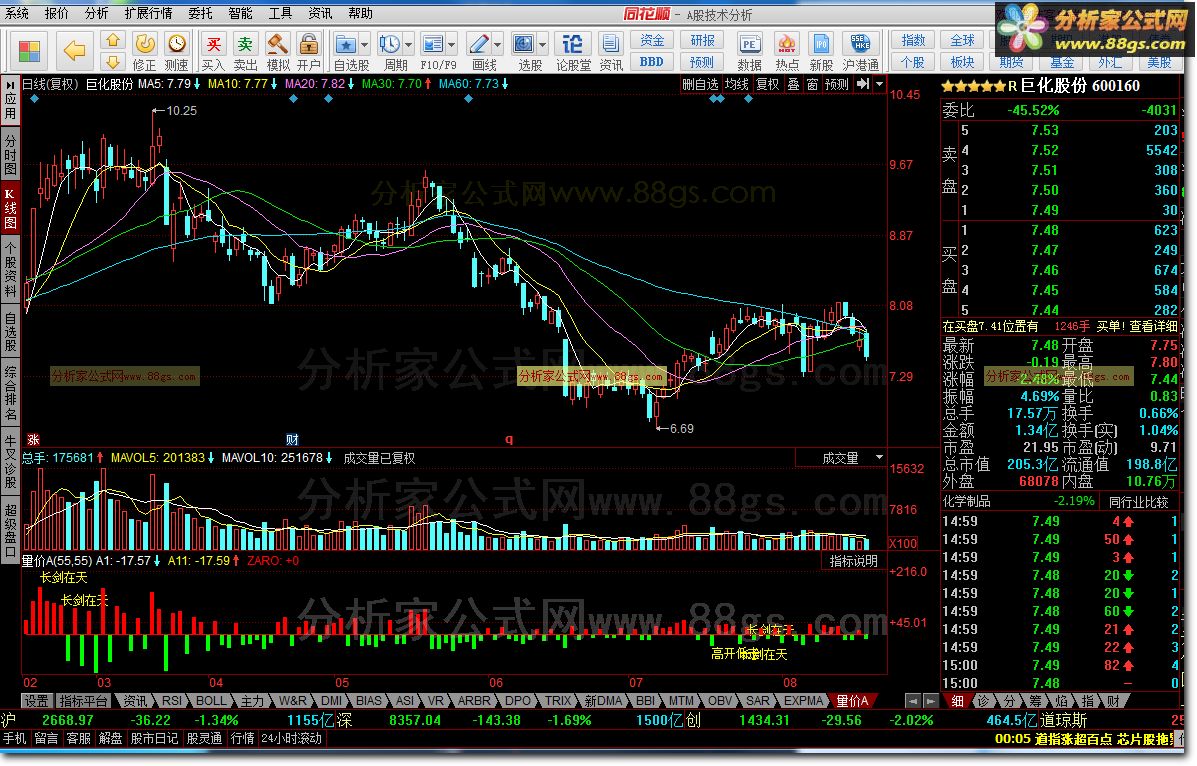Screen dimensions: 1197x766
Task: Click the 沪港通 SSE HKE icon
Action: (x=860, y=52)
